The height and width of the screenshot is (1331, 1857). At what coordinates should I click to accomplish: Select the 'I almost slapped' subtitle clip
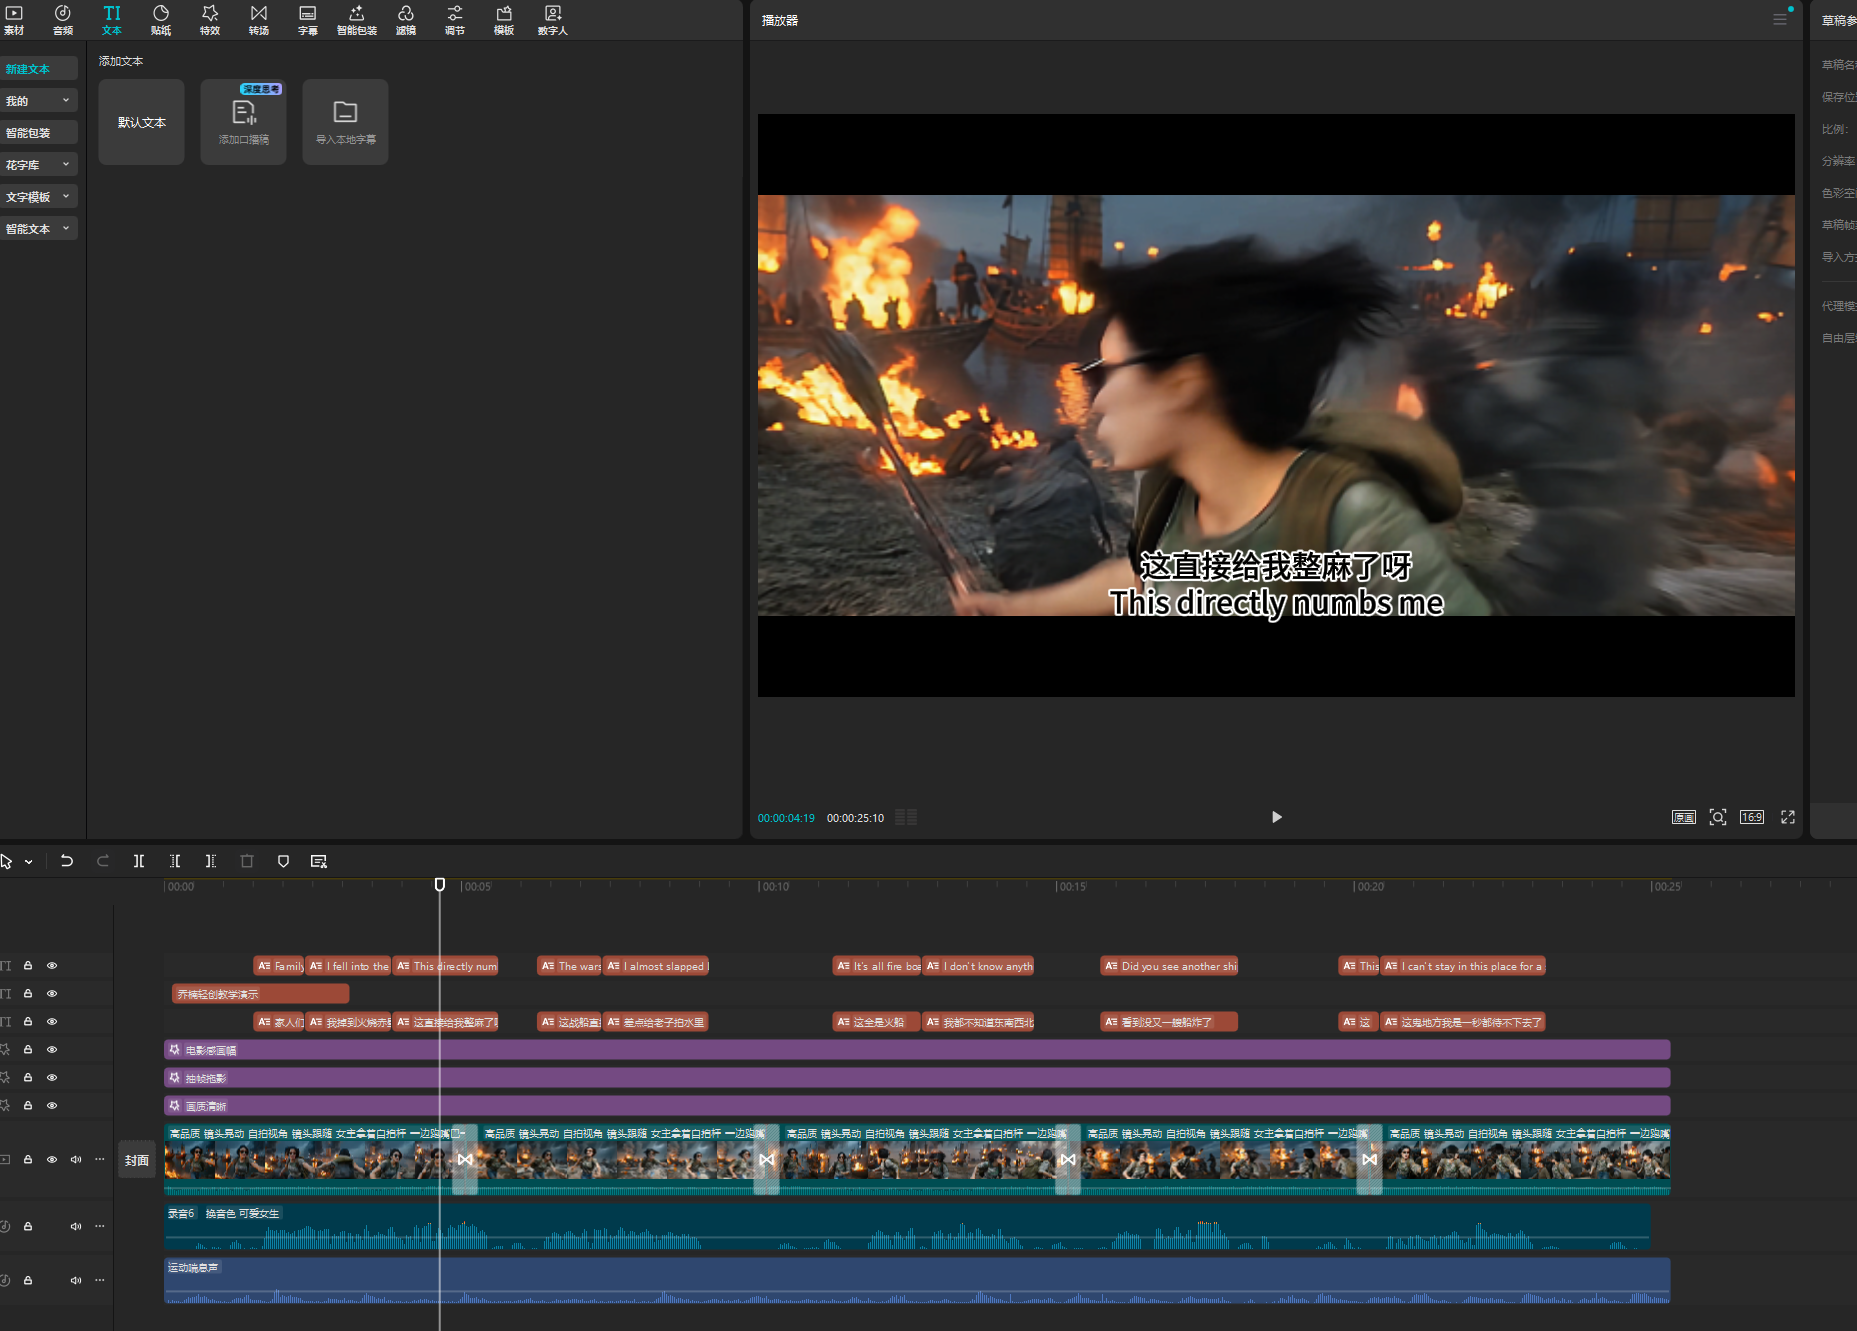point(656,966)
